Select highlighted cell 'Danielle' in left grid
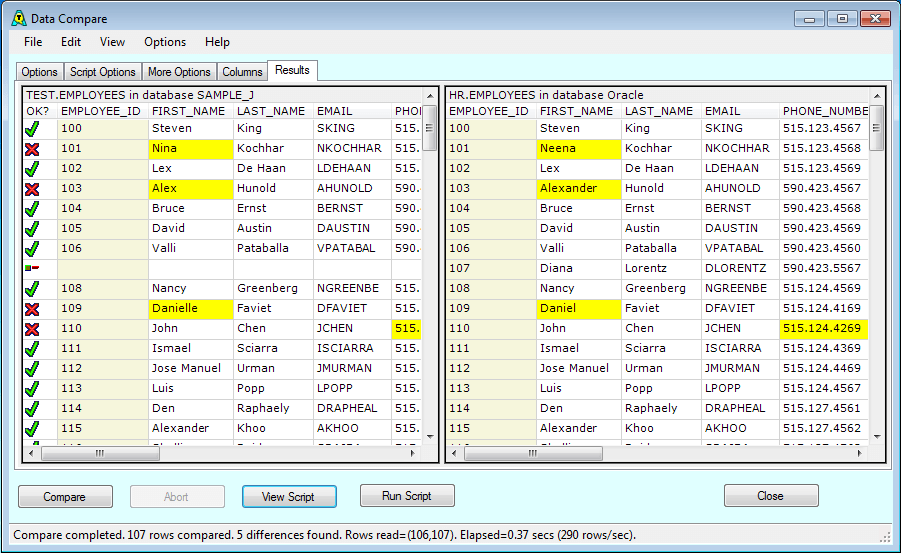 click(x=191, y=309)
